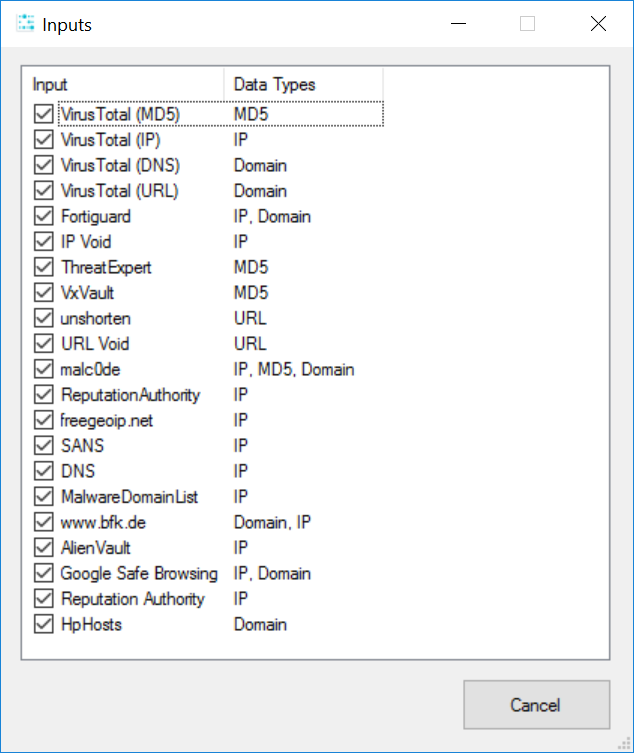This screenshot has height=753, width=634.
Task: Click the Data Types column header
Action: point(304,85)
